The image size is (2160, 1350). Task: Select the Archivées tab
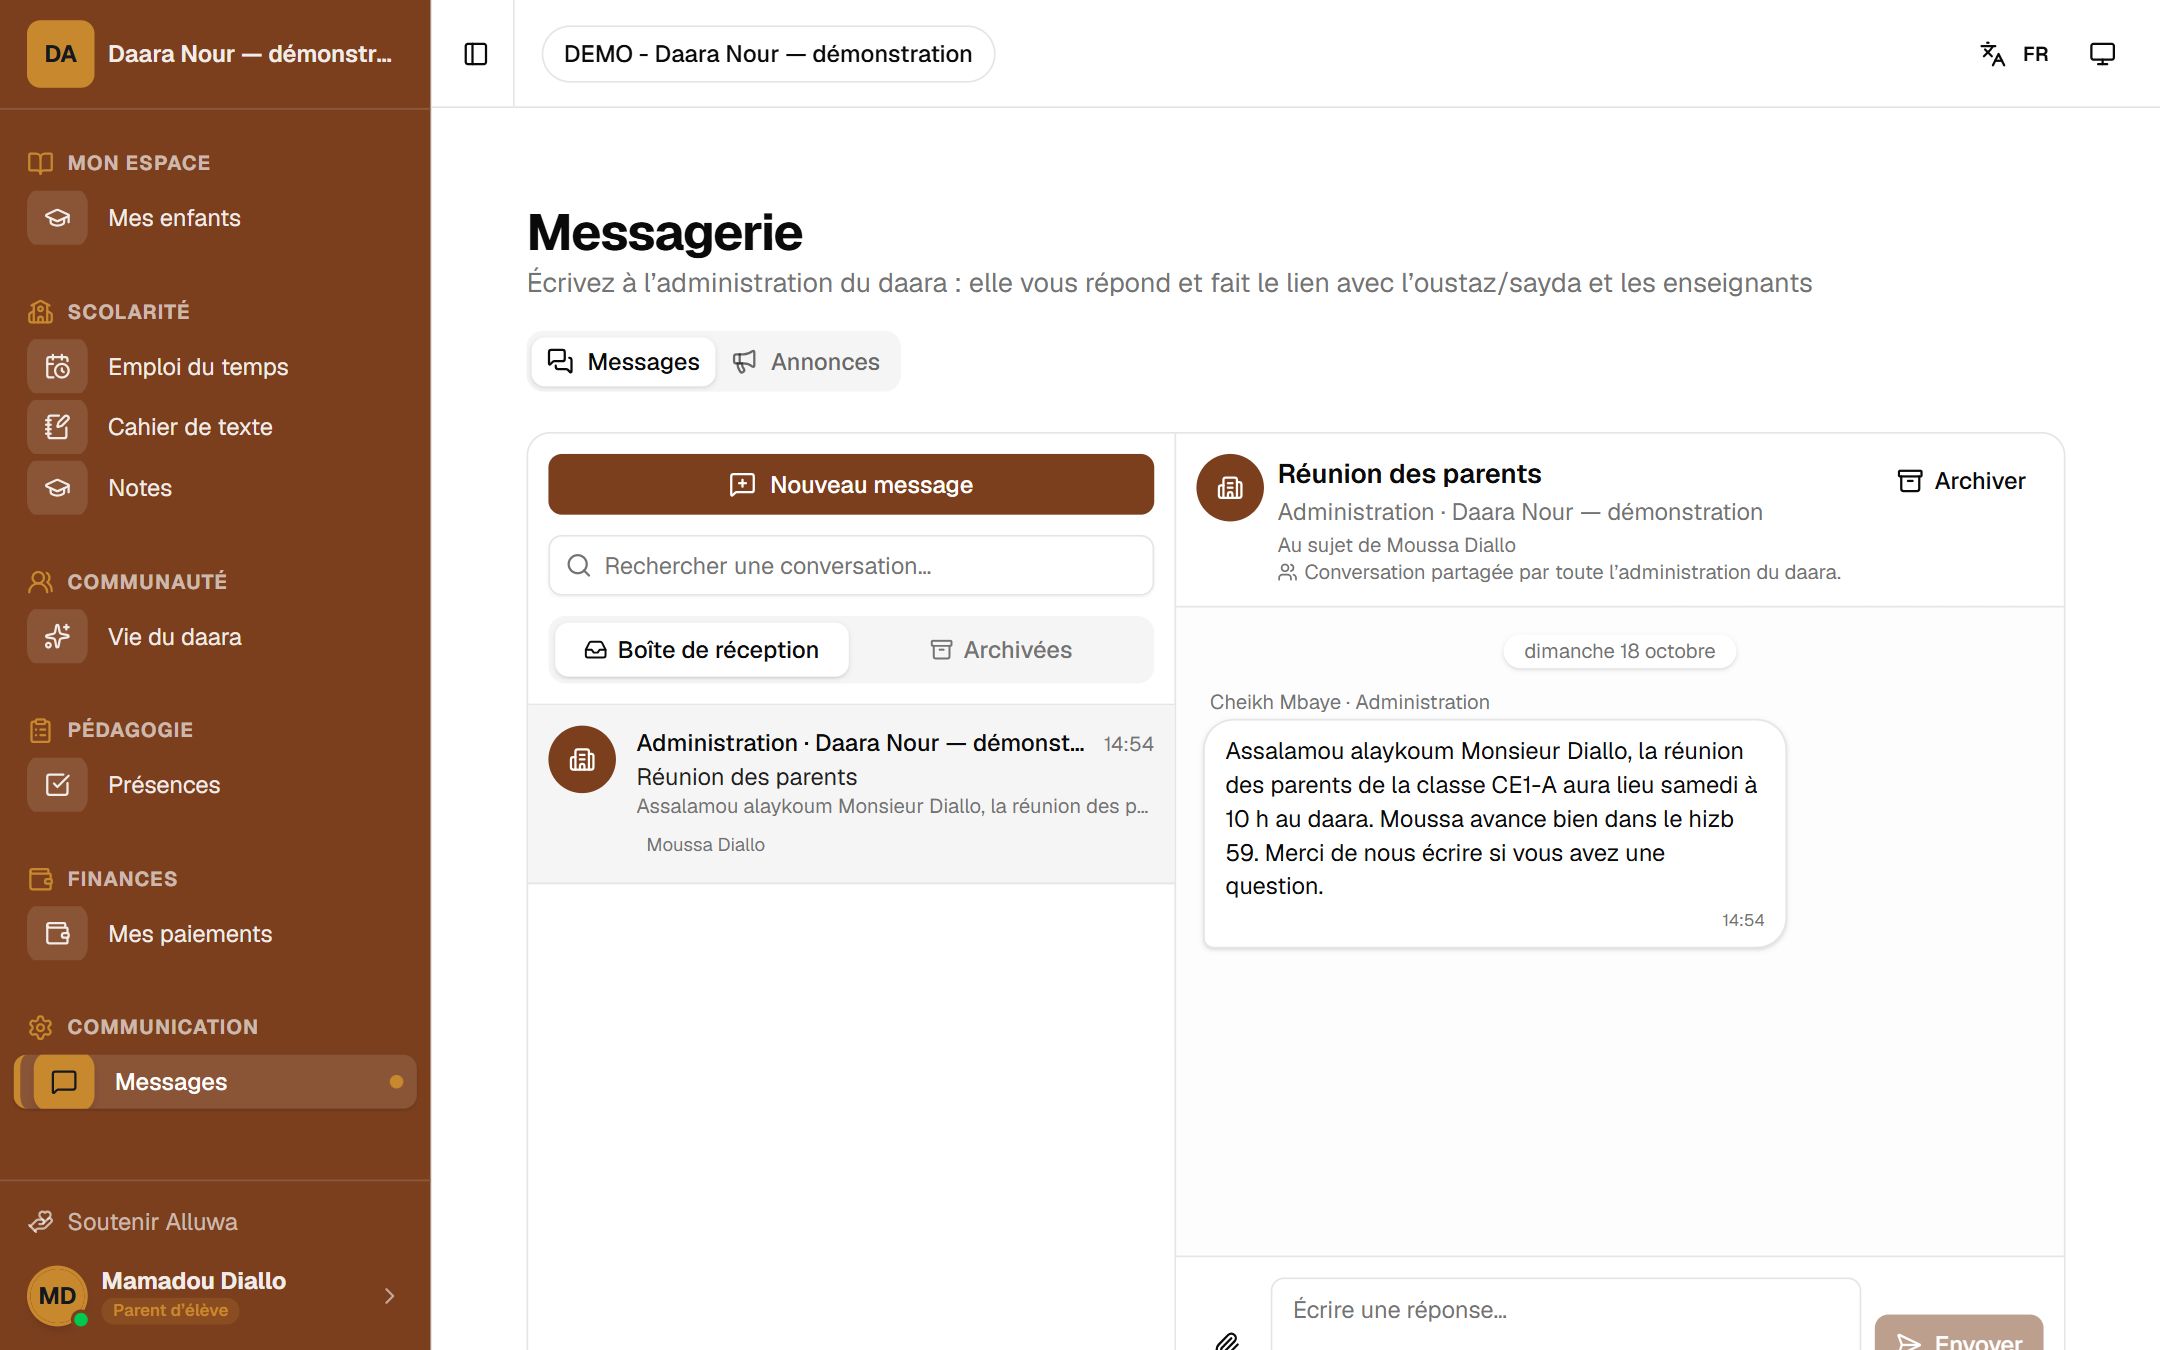coord(1000,650)
